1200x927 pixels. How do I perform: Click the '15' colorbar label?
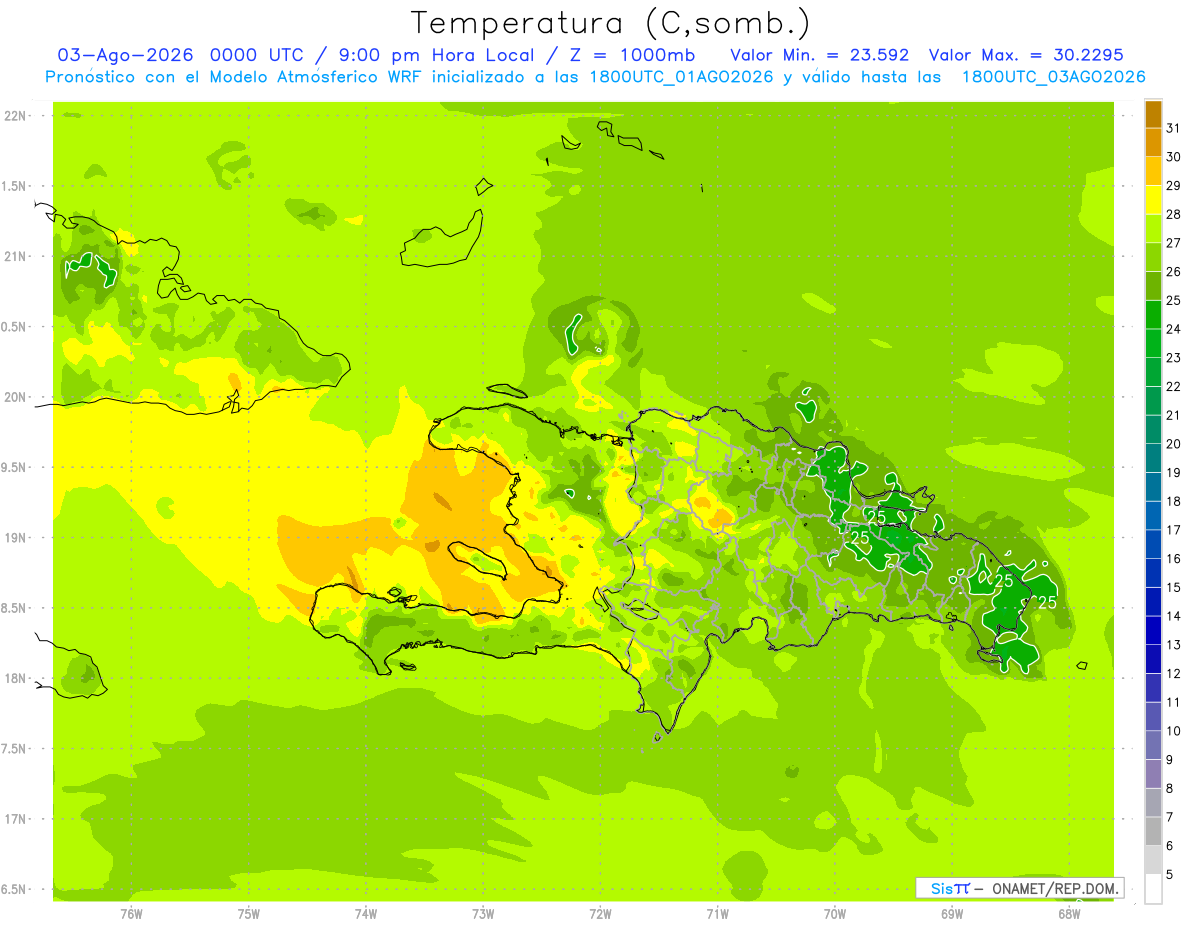[1173, 587]
